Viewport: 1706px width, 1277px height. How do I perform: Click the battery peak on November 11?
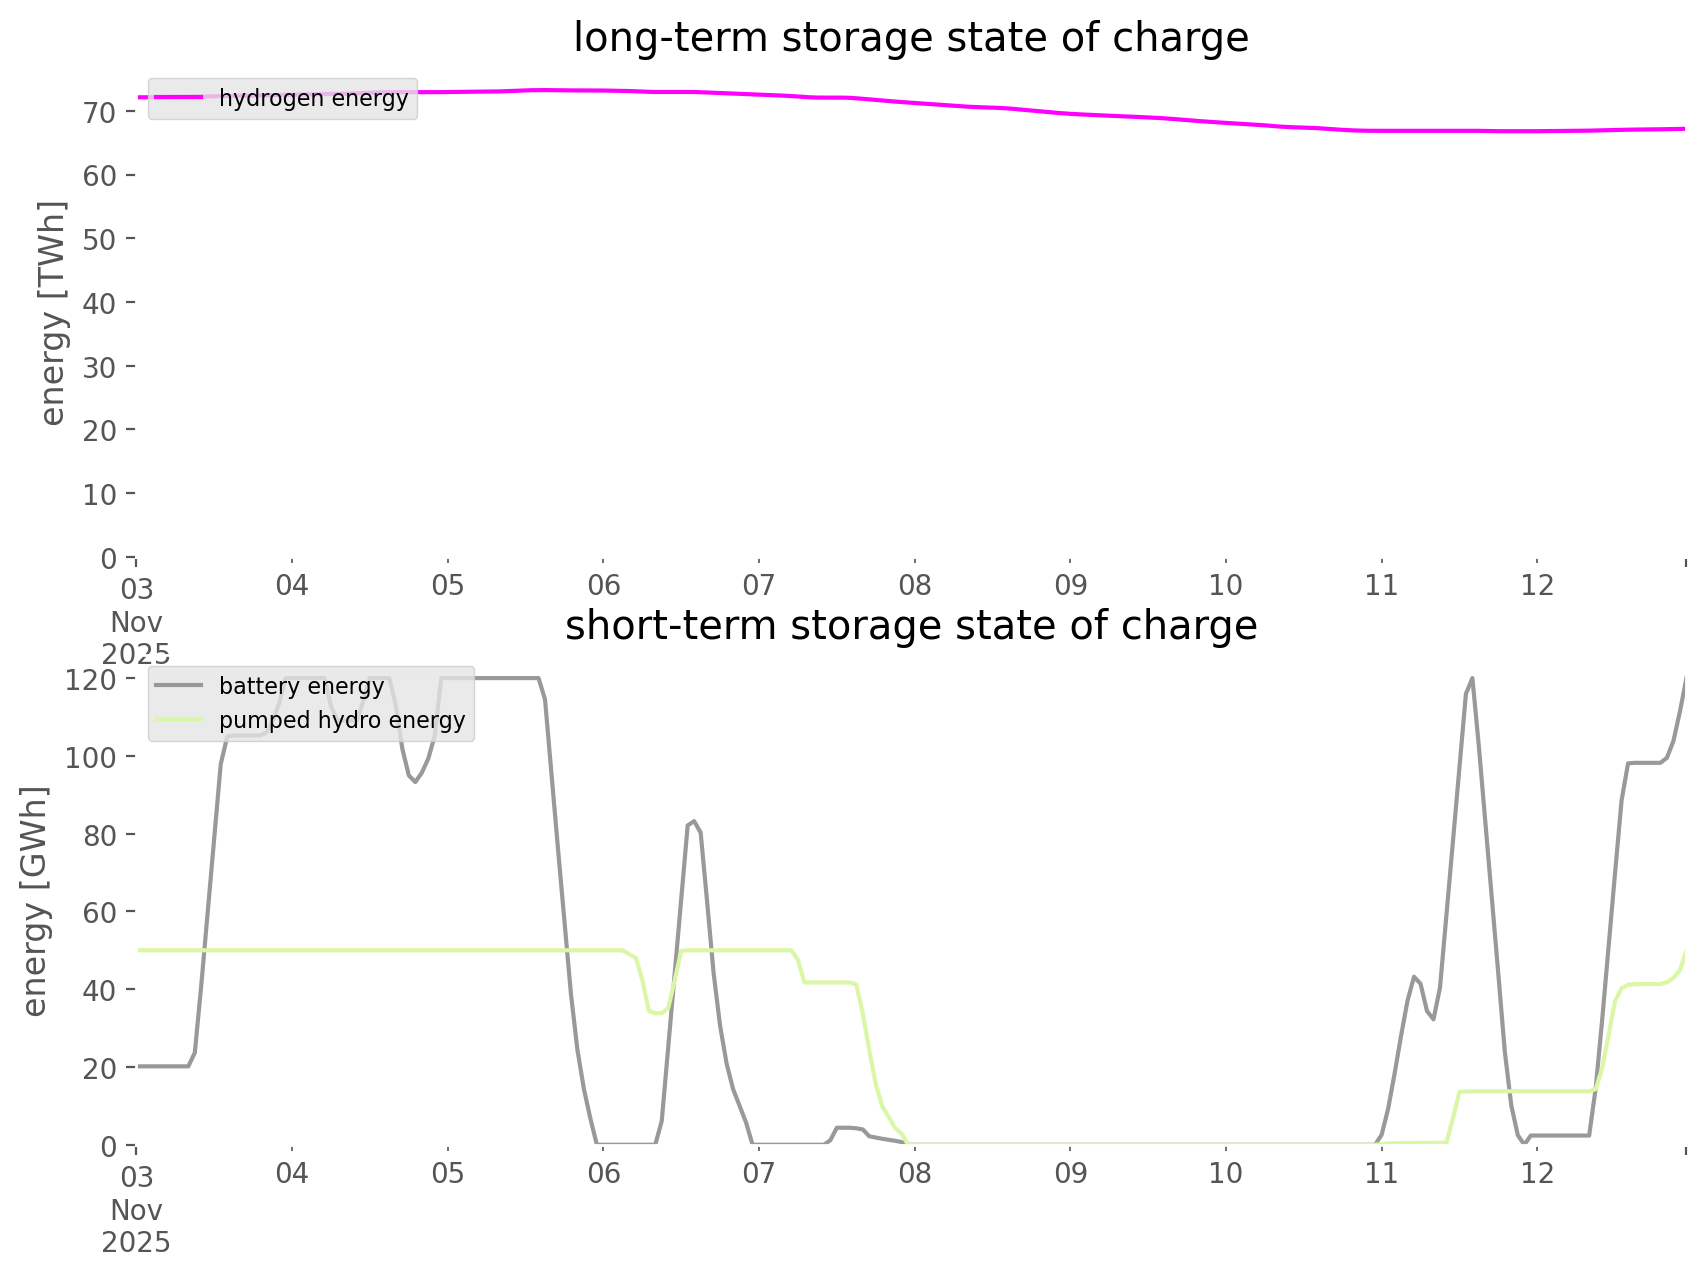[1471, 679]
